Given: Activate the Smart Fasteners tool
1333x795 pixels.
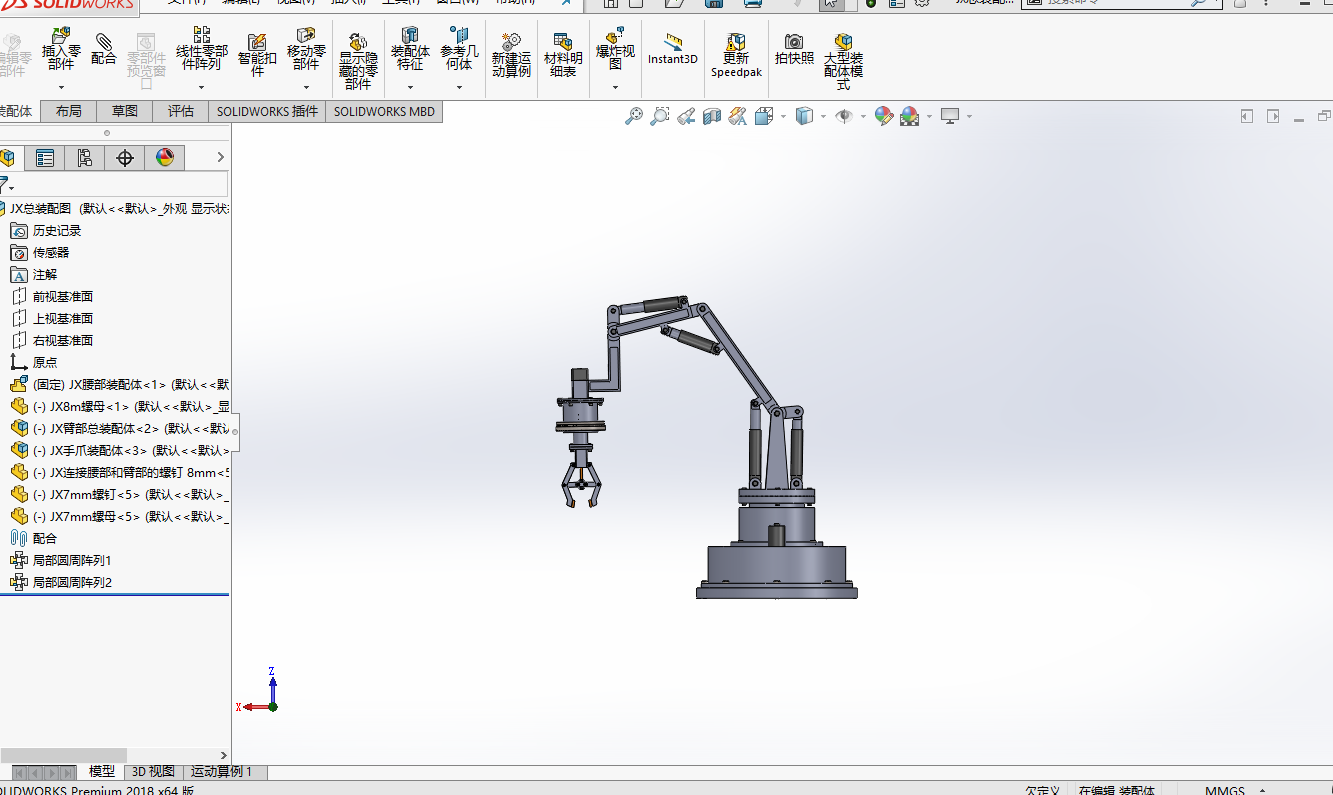Looking at the screenshot, I should (256, 50).
